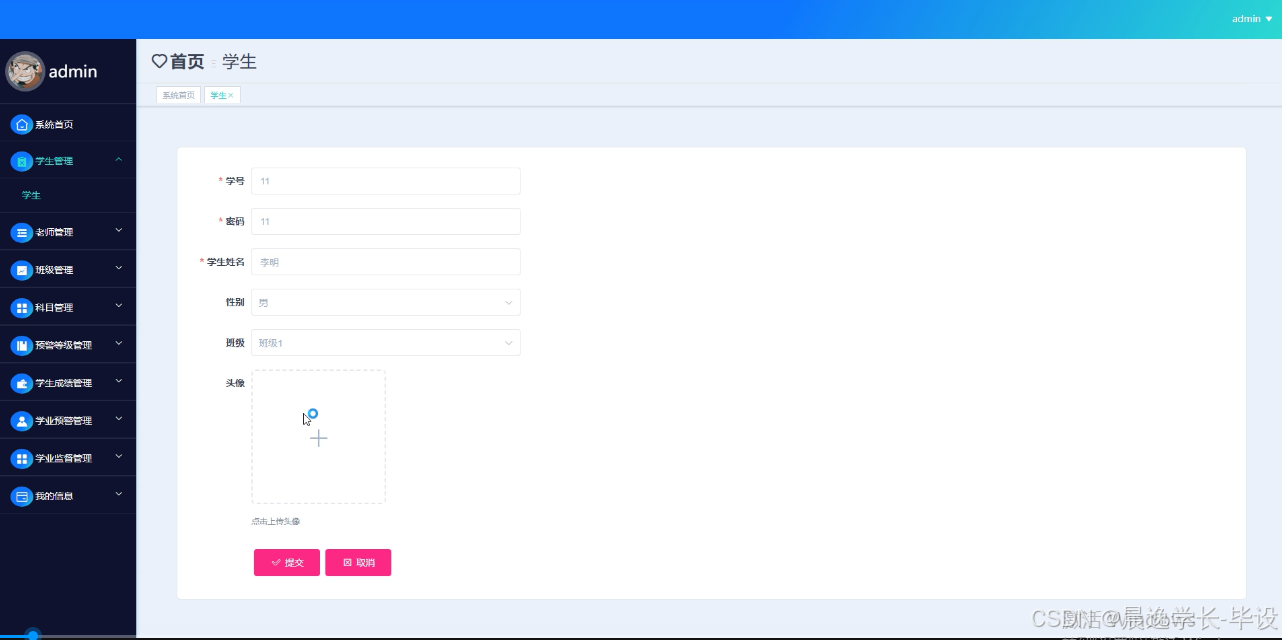Click the 老师管理 sidebar icon
This screenshot has height=640, width=1282.
coord(22,233)
